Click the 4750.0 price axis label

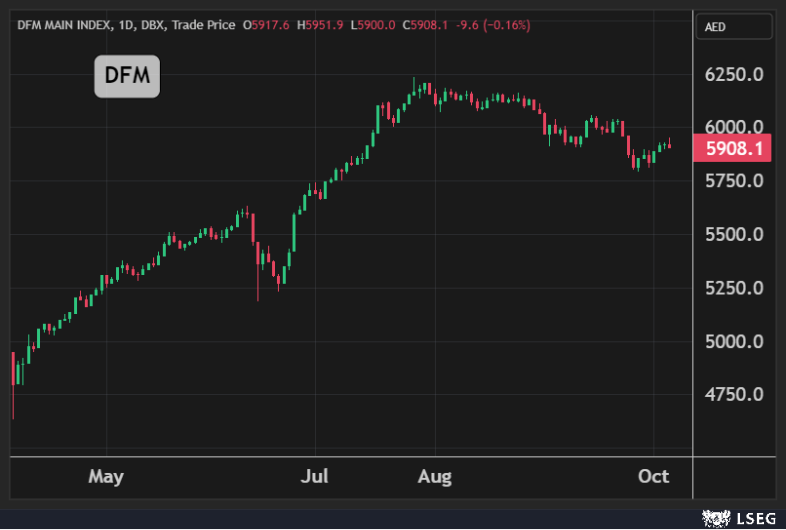(x=735, y=394)
